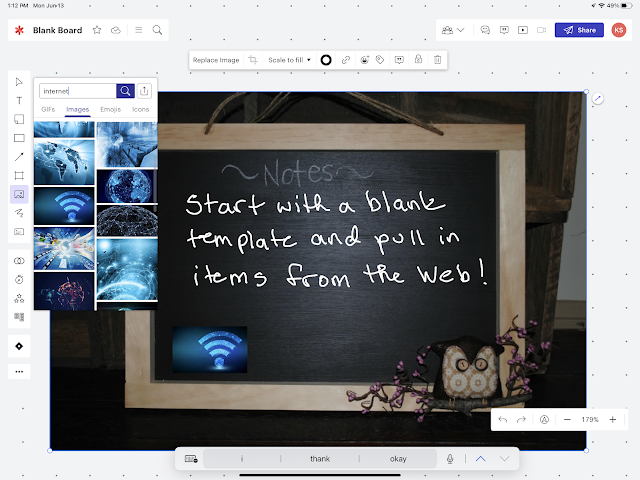Choose the "okay" keyboard suggestion

[398, 459]
